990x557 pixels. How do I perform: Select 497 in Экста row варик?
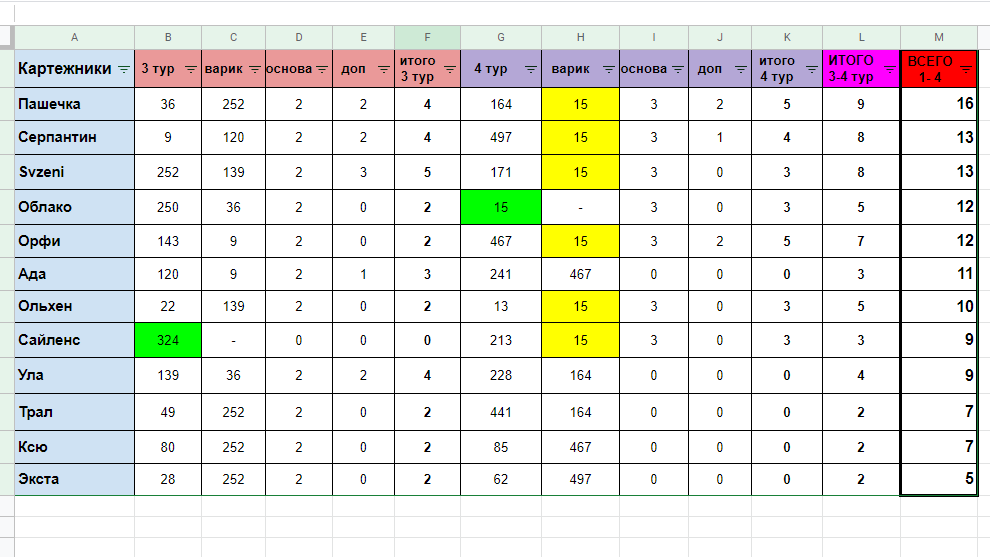coord(580,479)
